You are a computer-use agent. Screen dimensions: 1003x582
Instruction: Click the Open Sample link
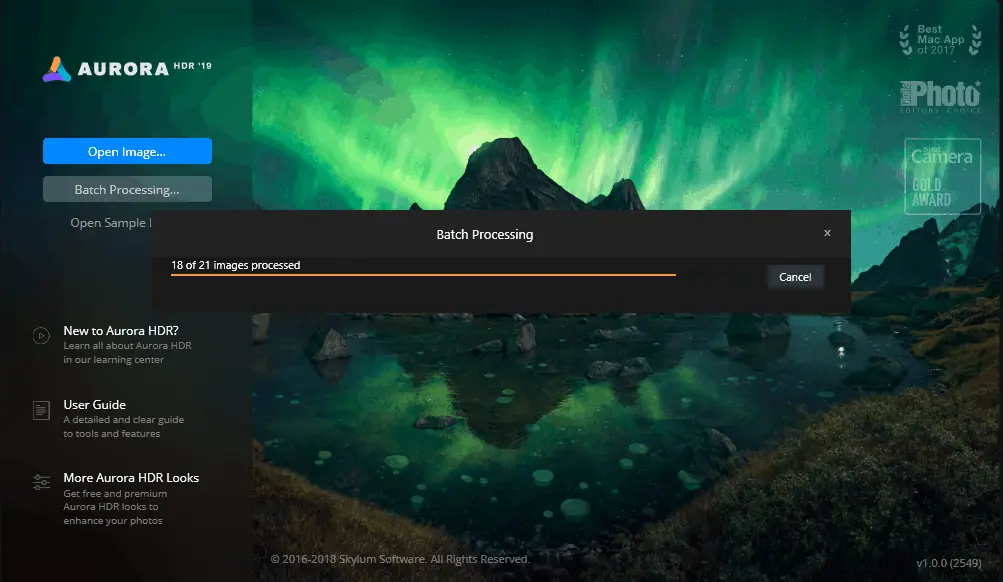tap(111, 223)
